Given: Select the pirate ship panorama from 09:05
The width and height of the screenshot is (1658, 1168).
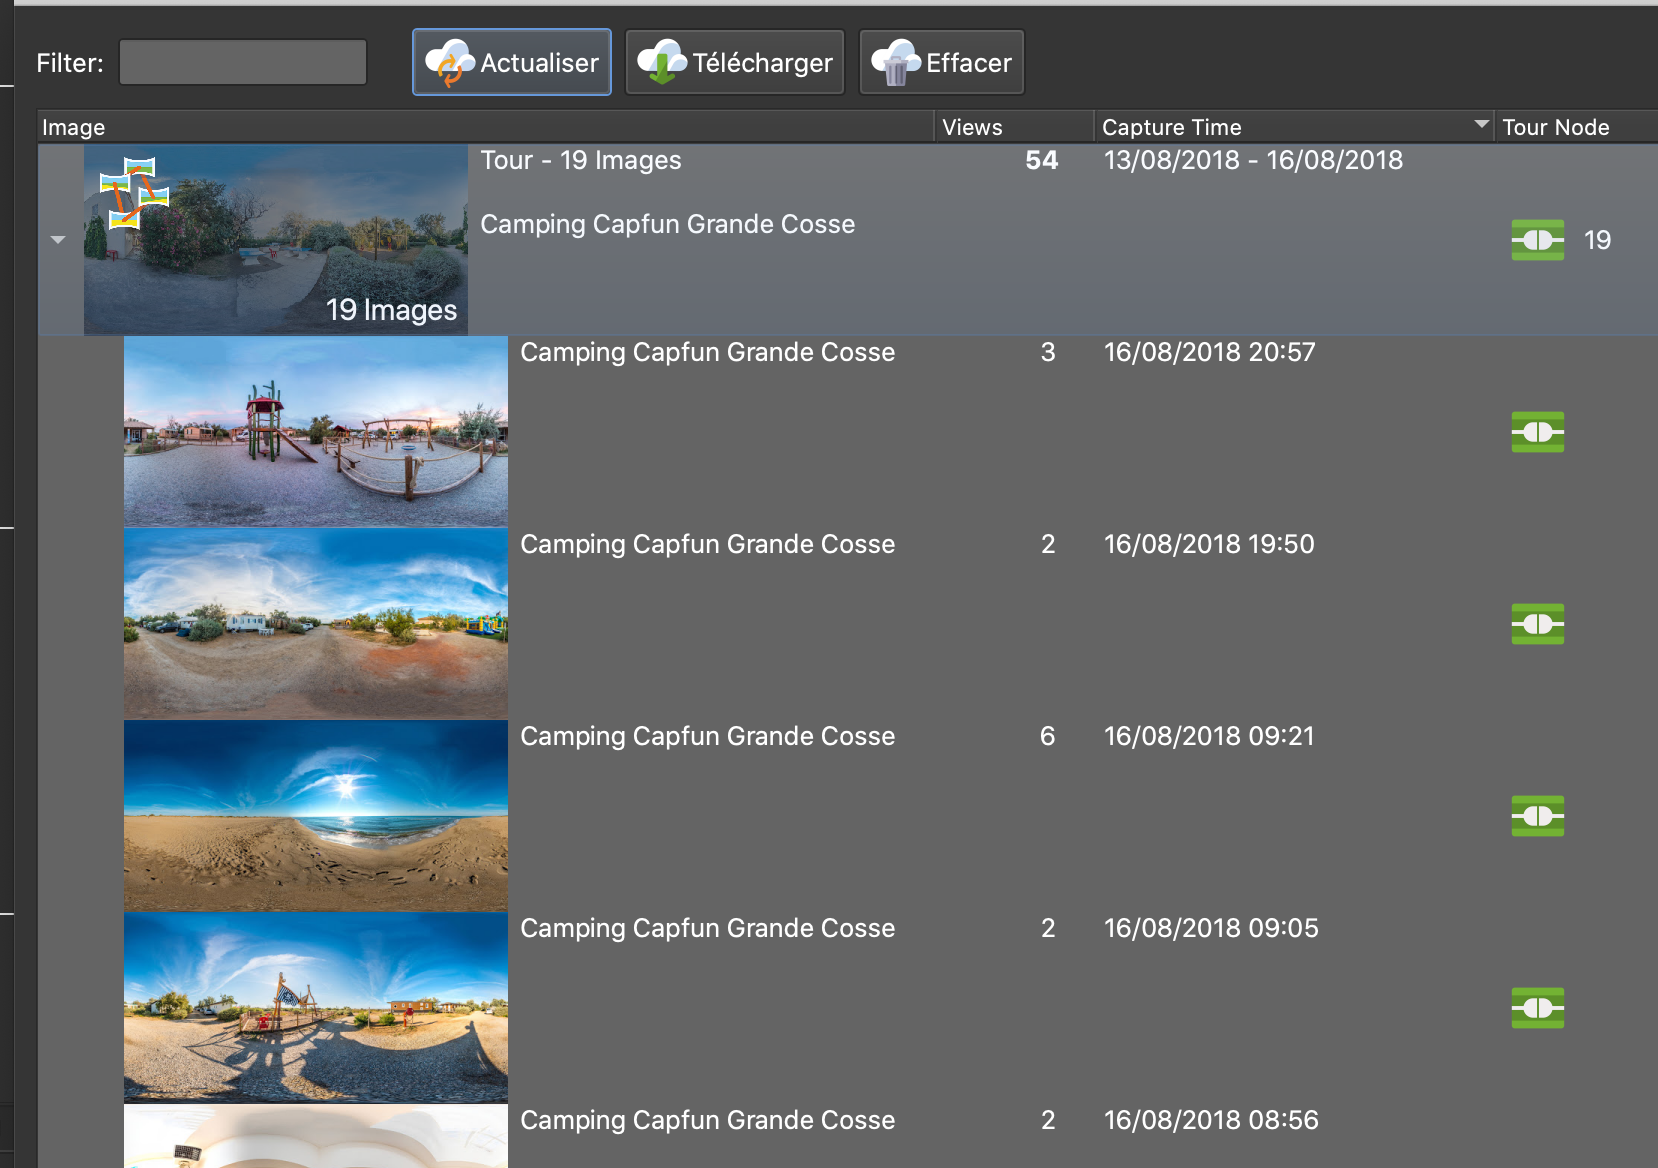Looking at the screenshot, I should coord(316,1007).
